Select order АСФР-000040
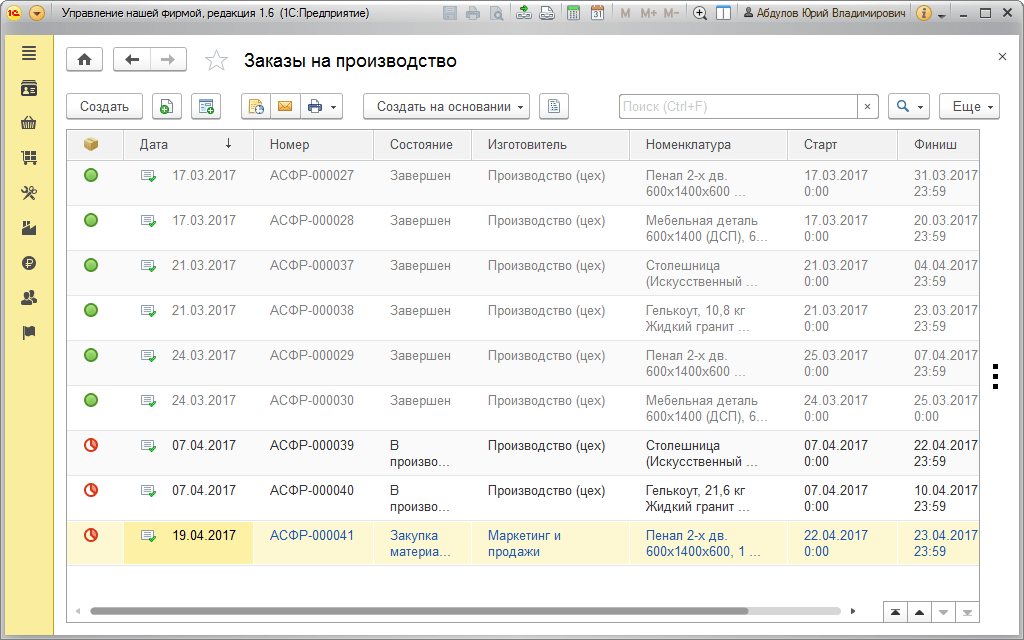 (x=522, y=498)
